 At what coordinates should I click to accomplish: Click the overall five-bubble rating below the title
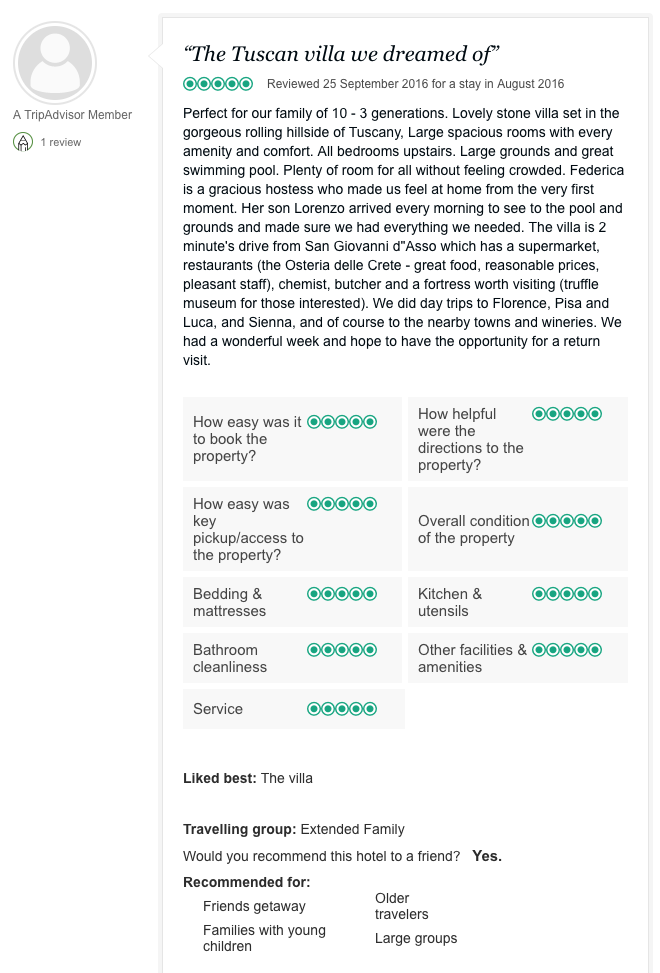(x=218, y=84)
